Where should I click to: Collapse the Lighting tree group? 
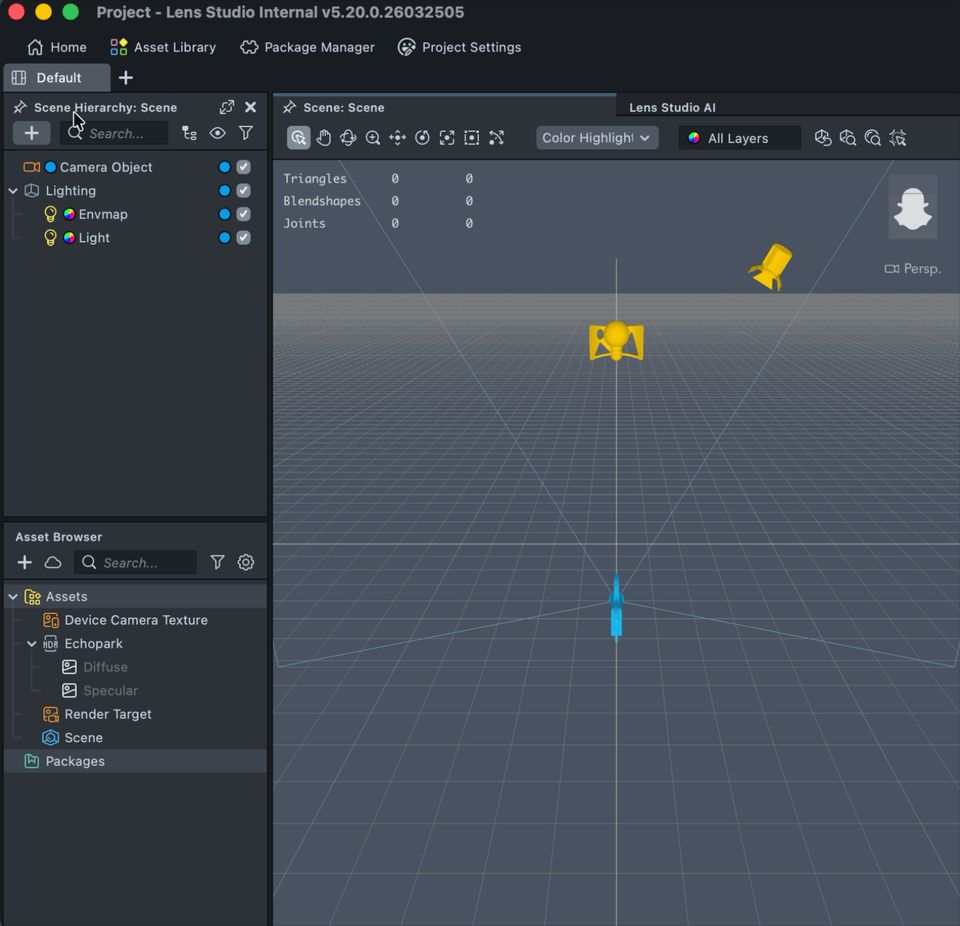point(13,191)
